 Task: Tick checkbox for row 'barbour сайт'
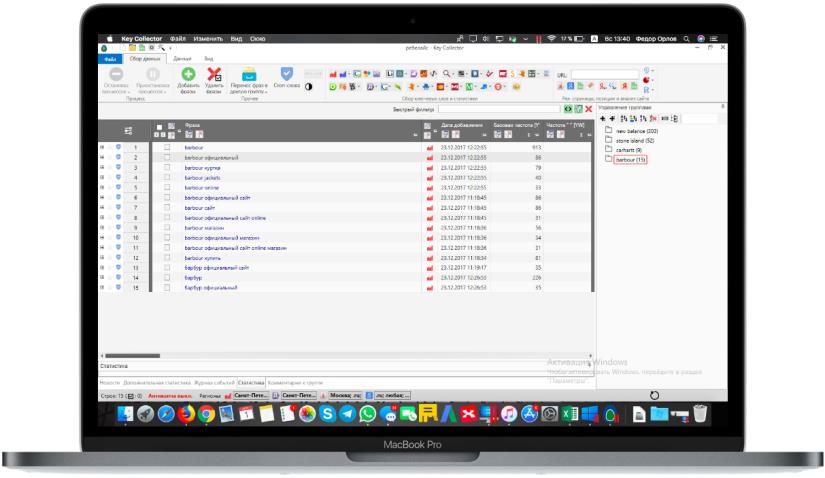click(x=167, y=207)
